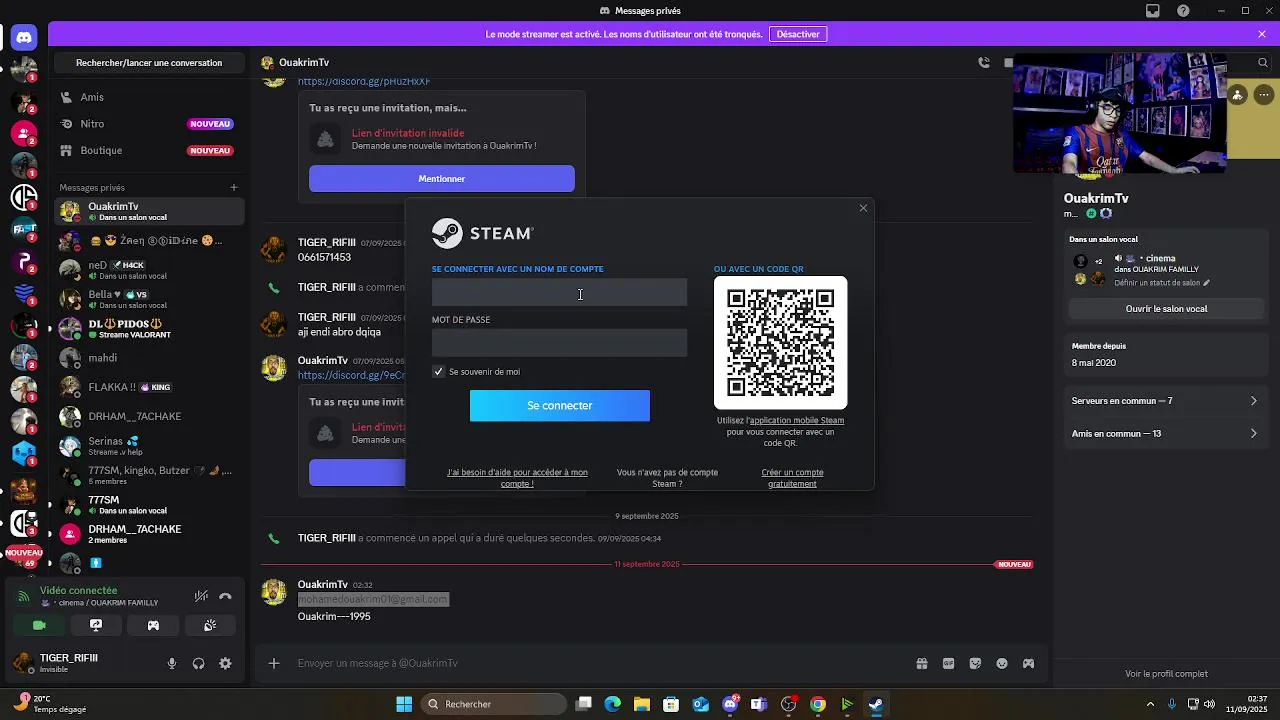Open the three-dot menu on profile banner

(1264, 95)
